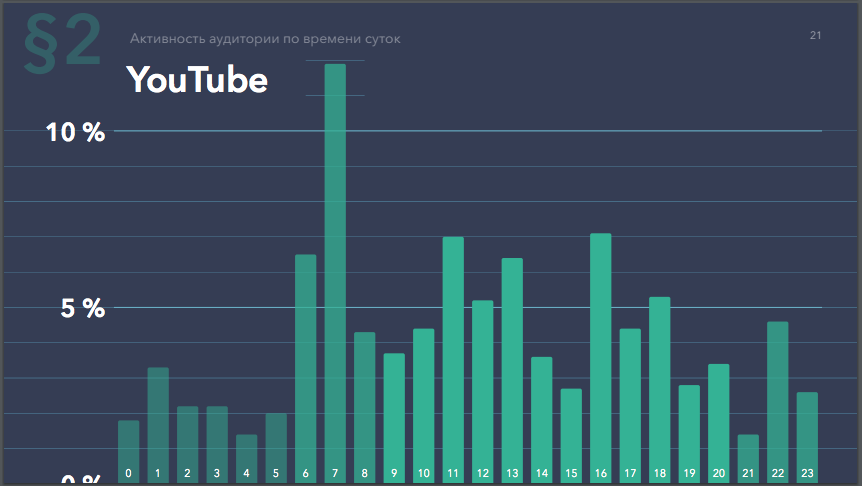
Task: Select the bar for hour 3
Action: point(217,445)
